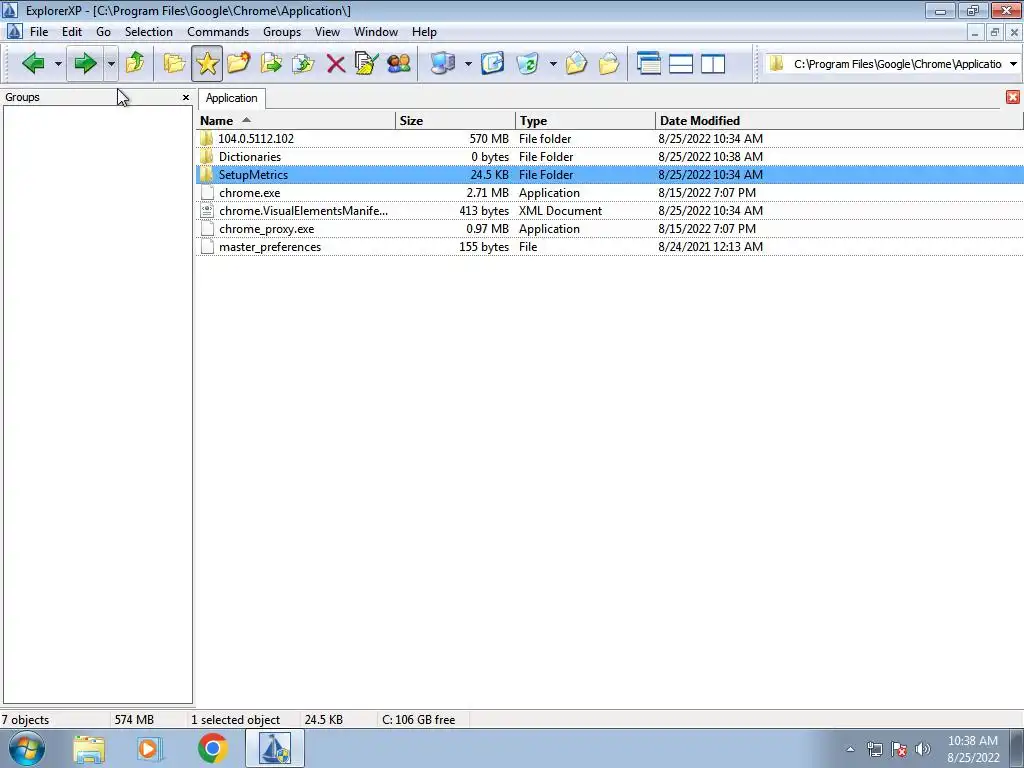The height and width of the screenshot is (768, 1024).
Task: Click the blue refresh panel icon
Action: coord(493,63)
